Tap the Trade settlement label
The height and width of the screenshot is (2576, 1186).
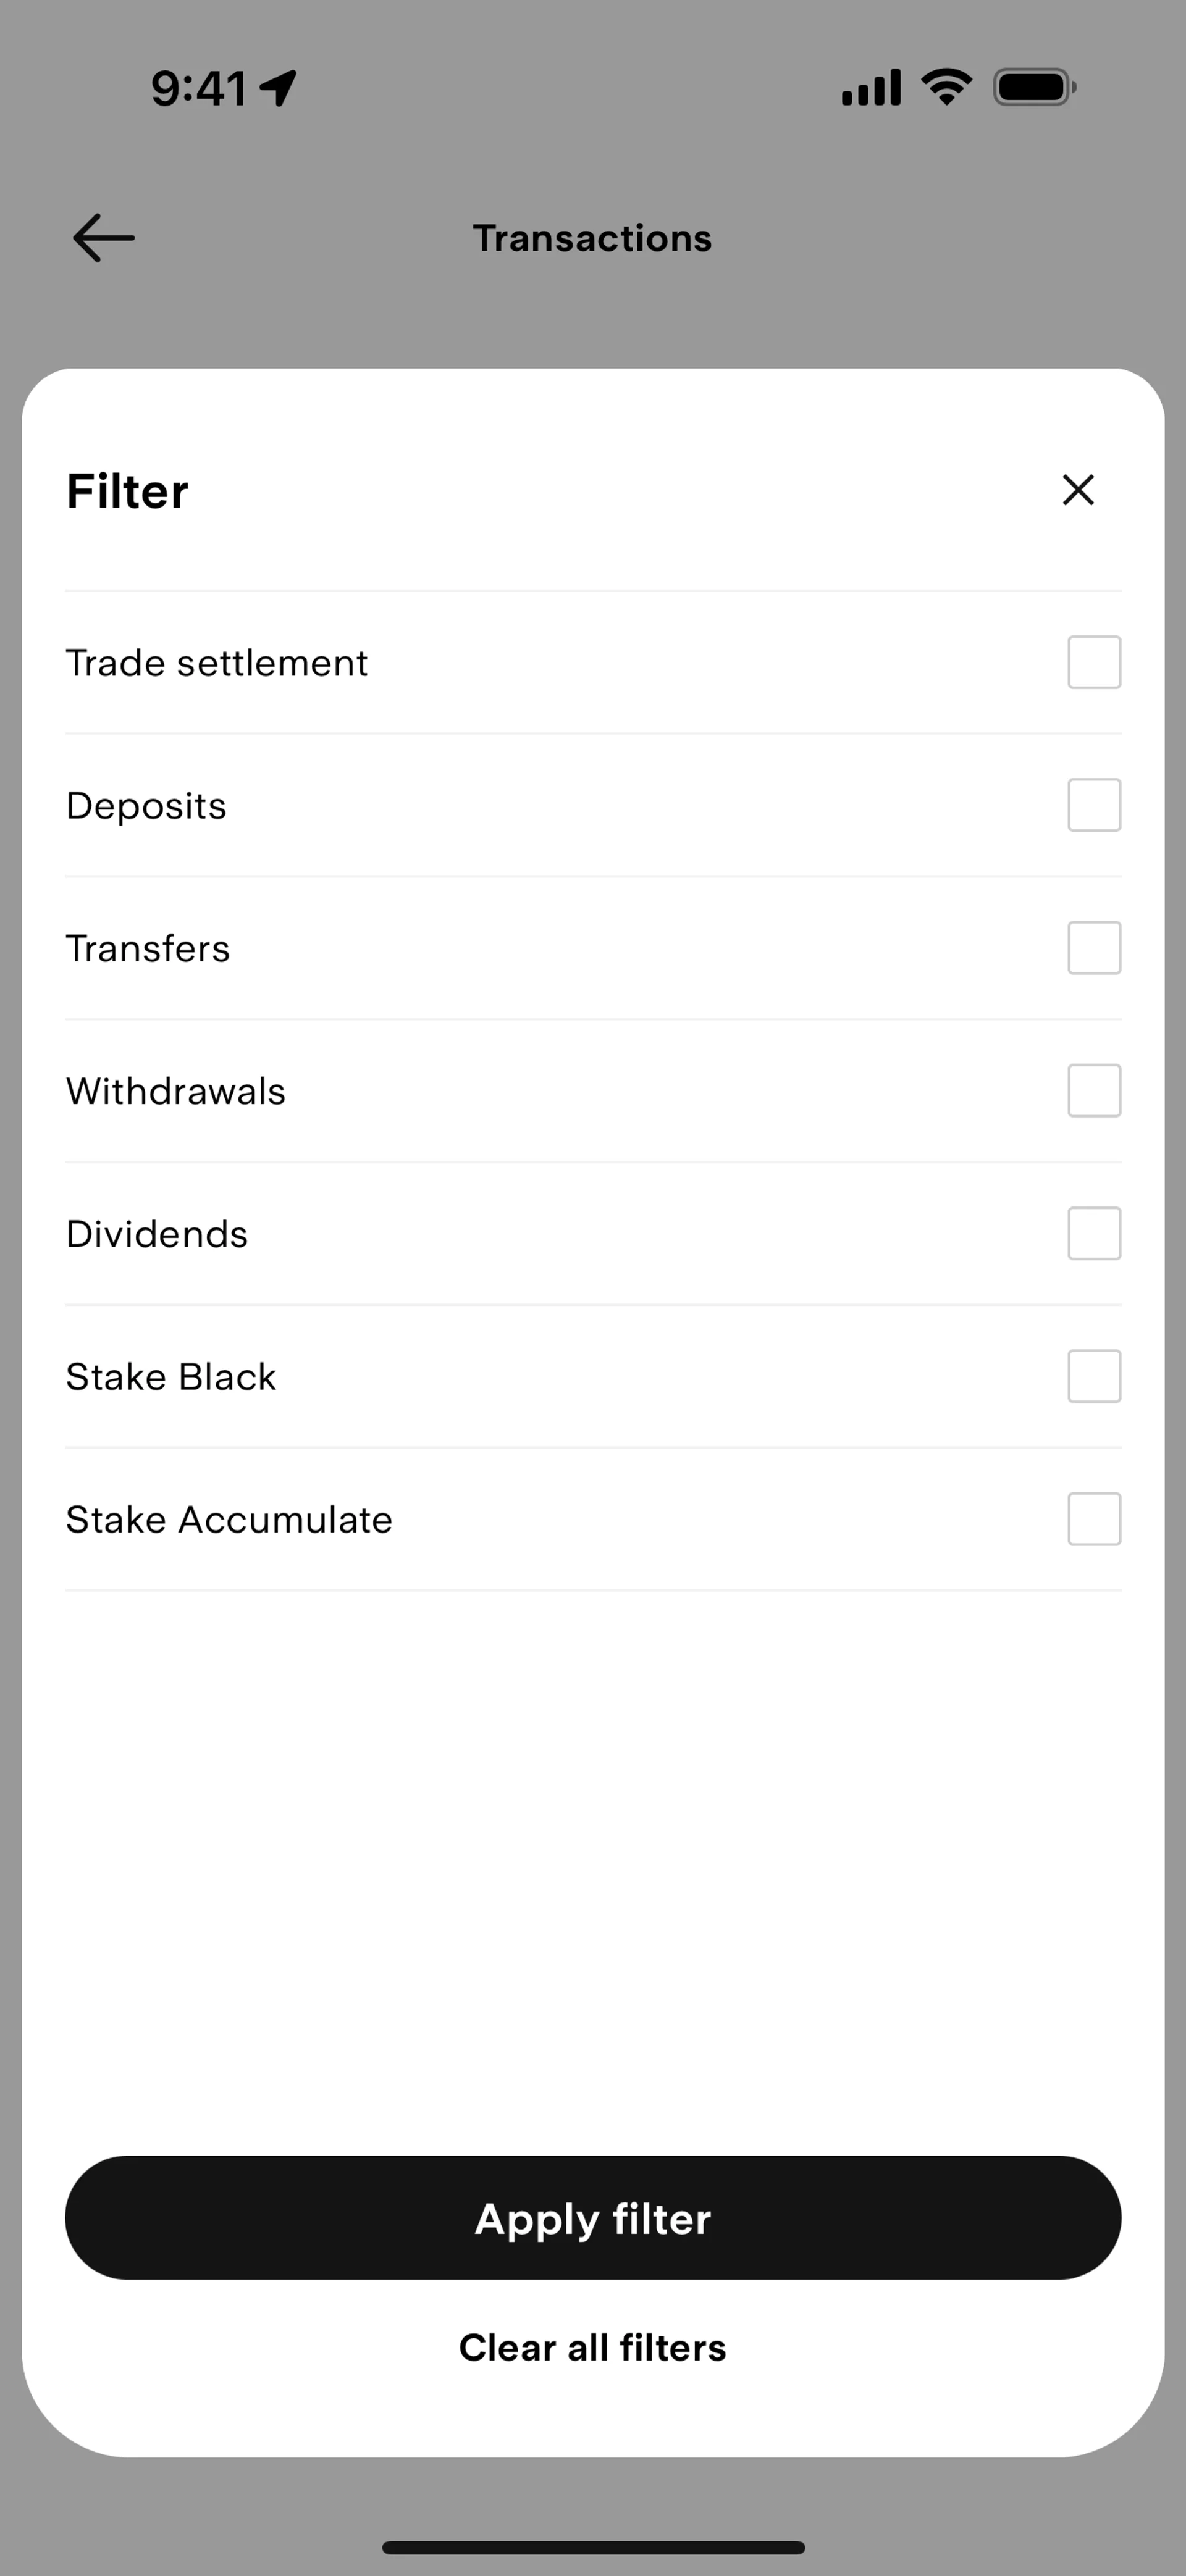pyautogui.click(x=217, y=663)
